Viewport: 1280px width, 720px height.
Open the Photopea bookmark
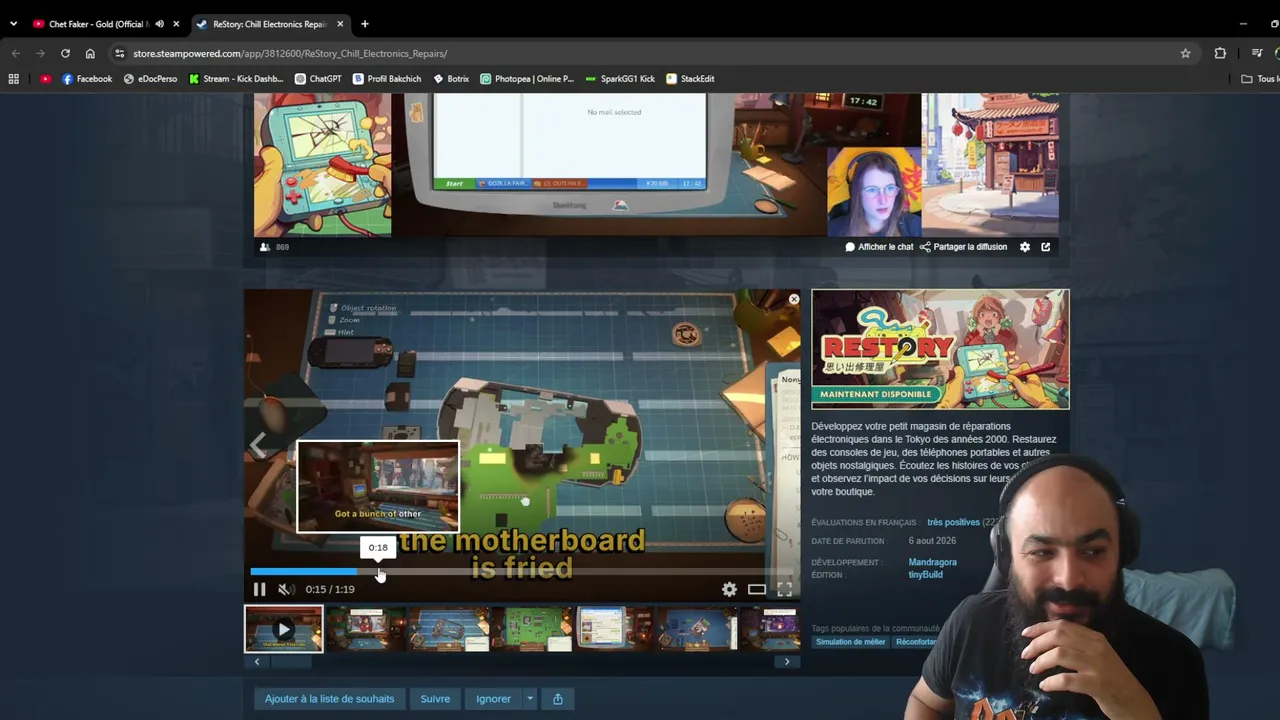click(x=527, y=79)
